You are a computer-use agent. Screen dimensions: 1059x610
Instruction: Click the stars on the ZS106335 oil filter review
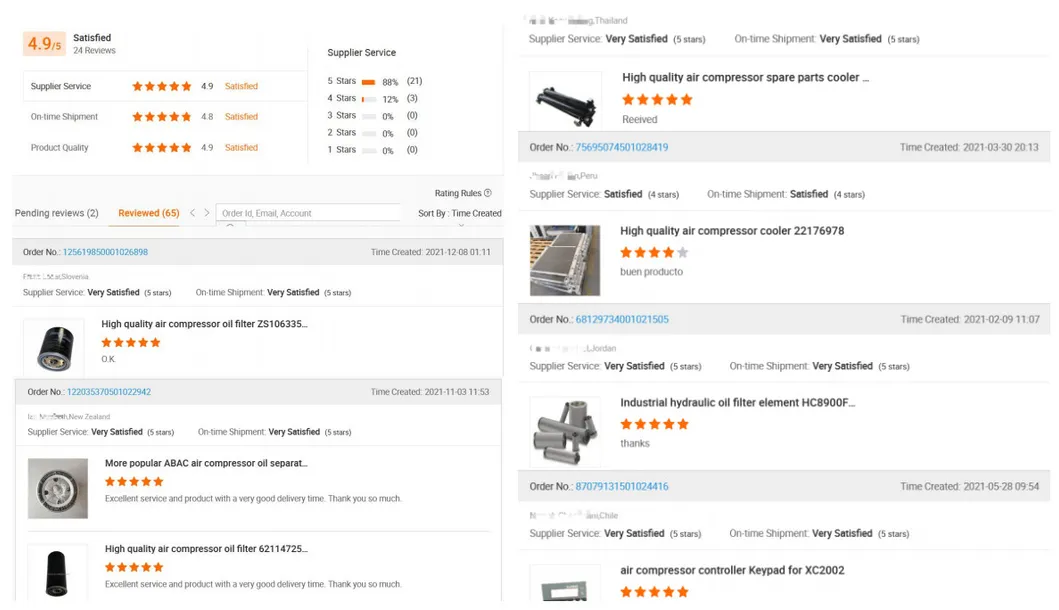[x=130, y=342]
